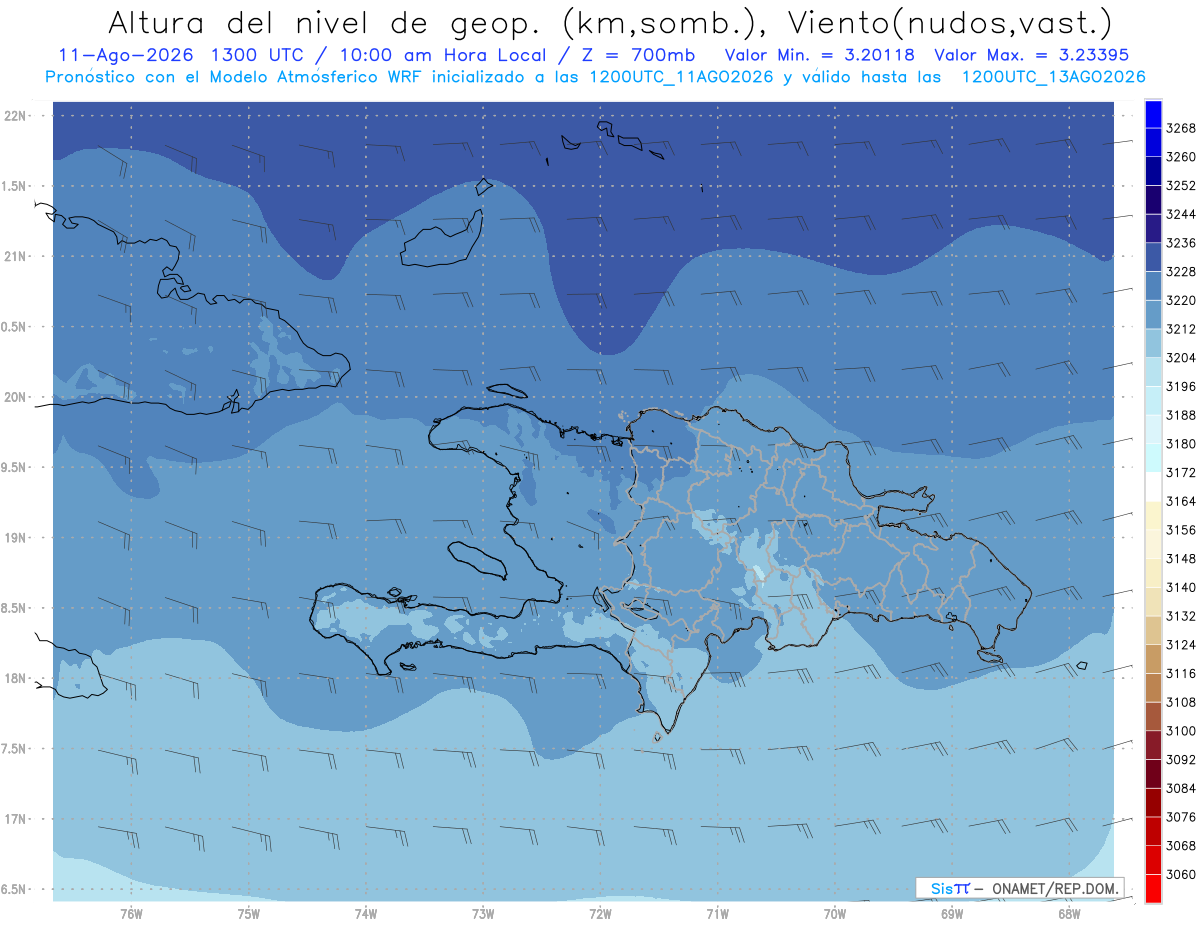
Task: Click the 75W longitude axis label
Action: click(x=249, y=914)
